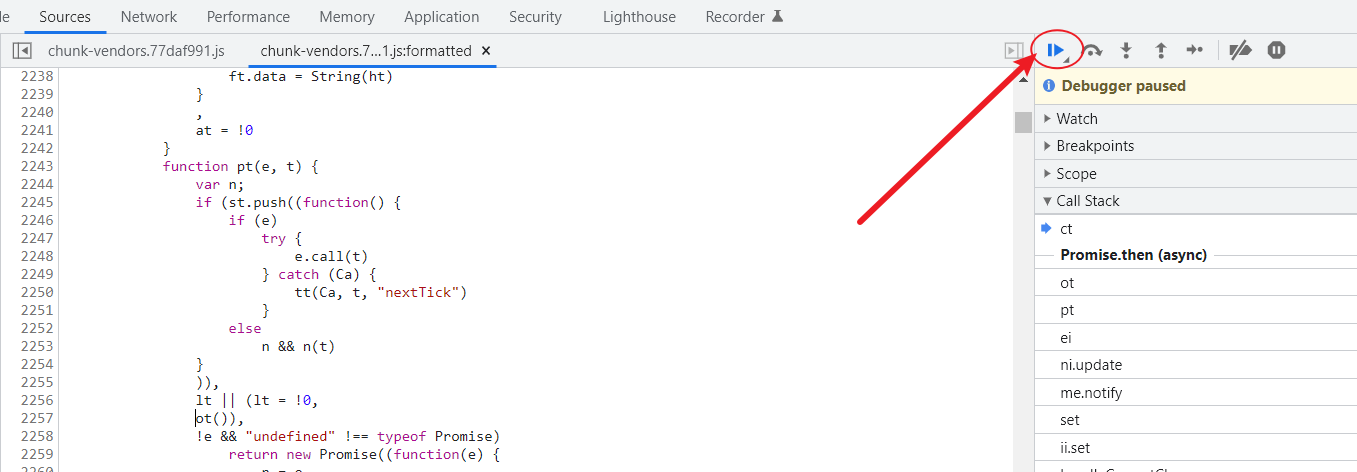Viewport: 1357px width, 472px height.
Task: Open the Recorder panel
Action: (735, 17)
